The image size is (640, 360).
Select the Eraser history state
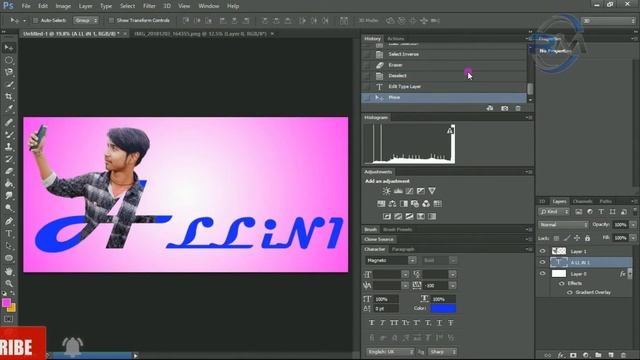[x=444, y=65]
